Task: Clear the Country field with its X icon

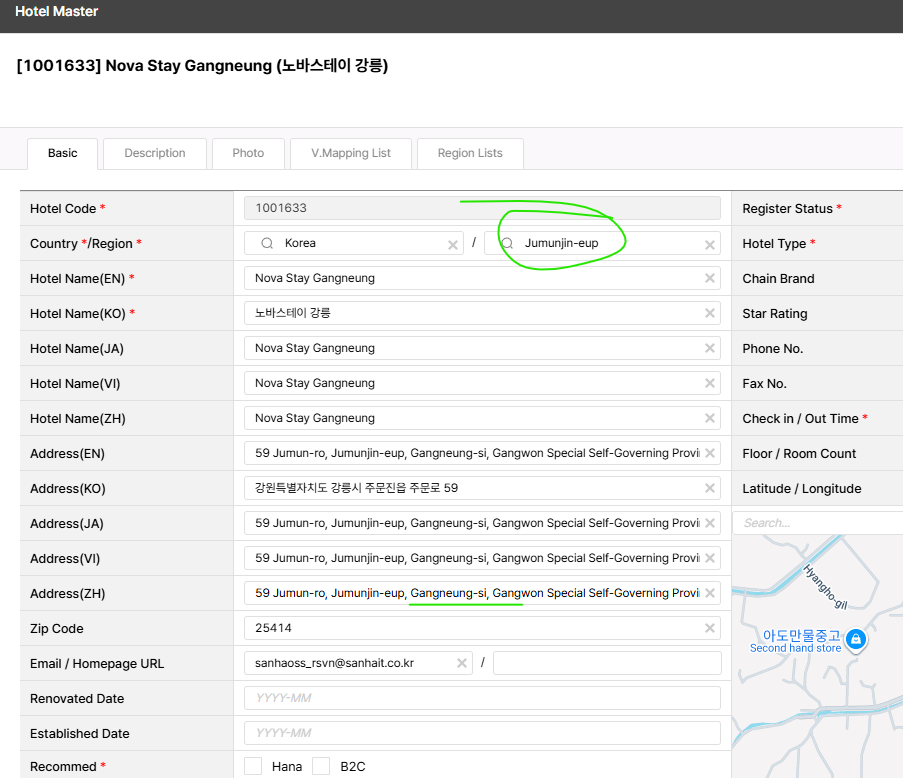Action: [452, 244]
